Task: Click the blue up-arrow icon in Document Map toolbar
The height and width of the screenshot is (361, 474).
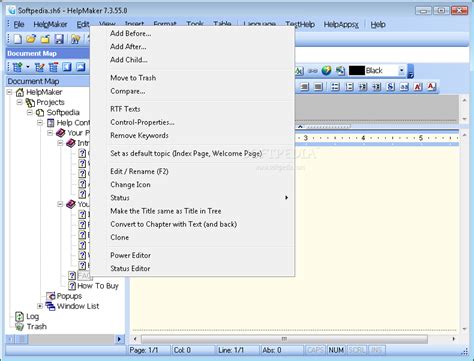Action: (81, 67)
